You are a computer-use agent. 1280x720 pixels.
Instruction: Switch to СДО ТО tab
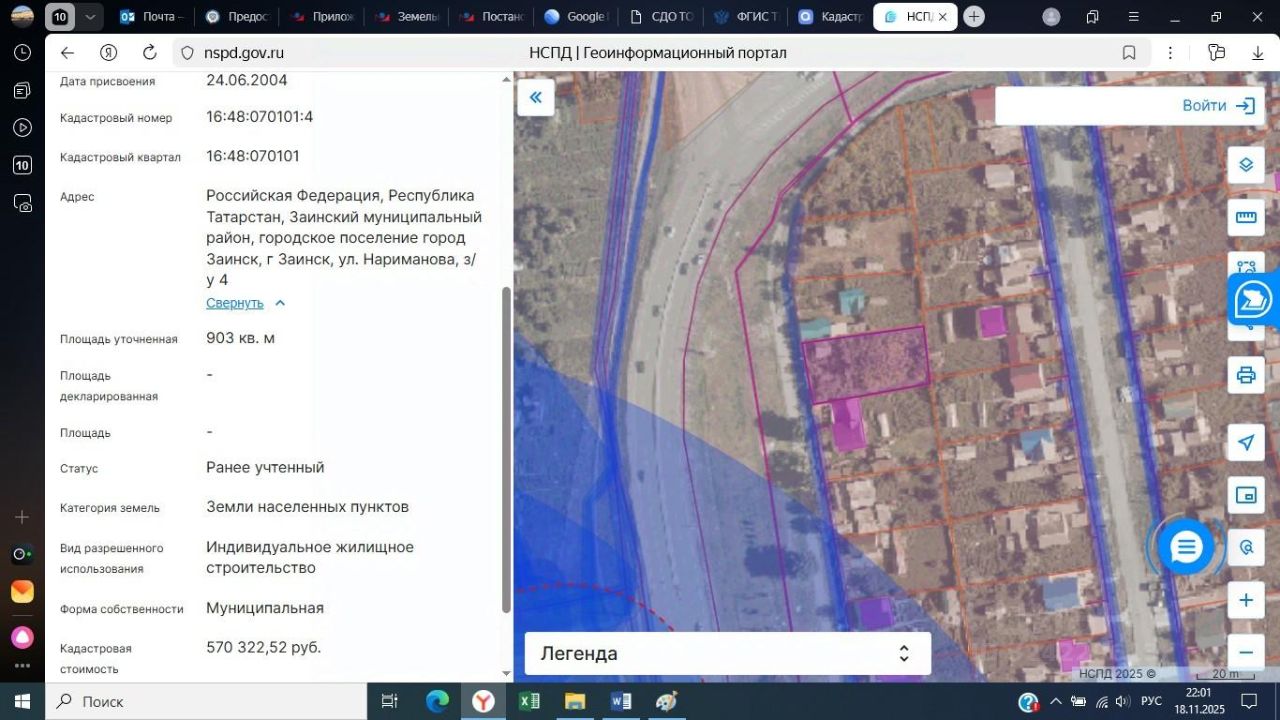click(660, 17)
